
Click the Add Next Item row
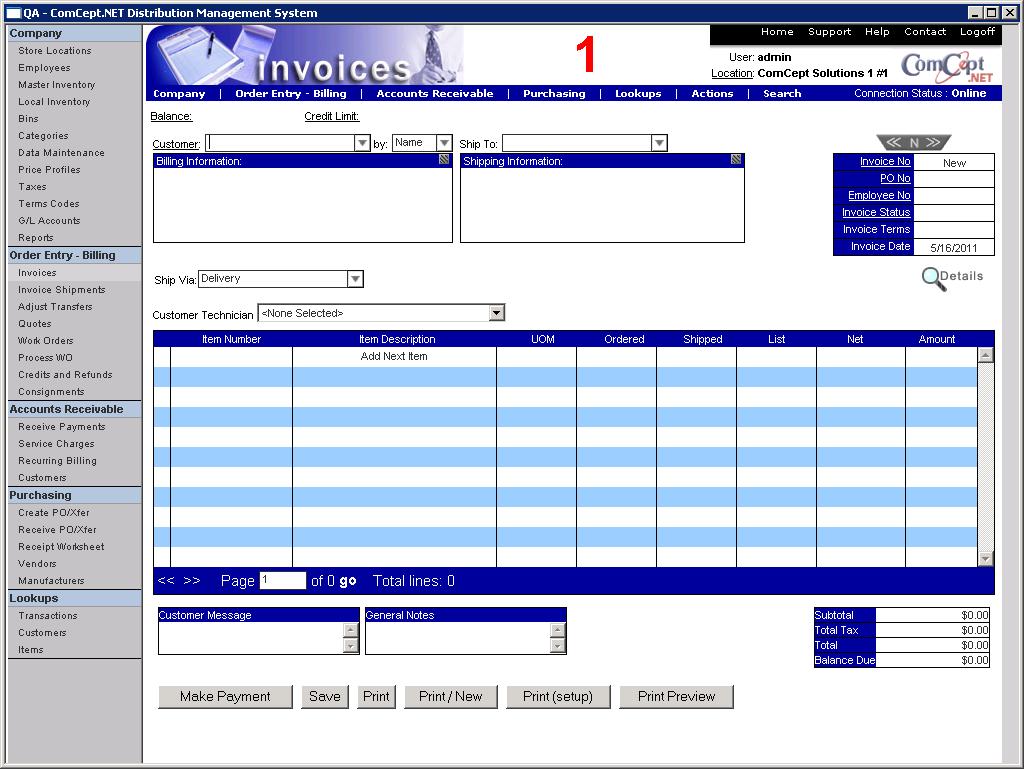click(x=394, y=356)
